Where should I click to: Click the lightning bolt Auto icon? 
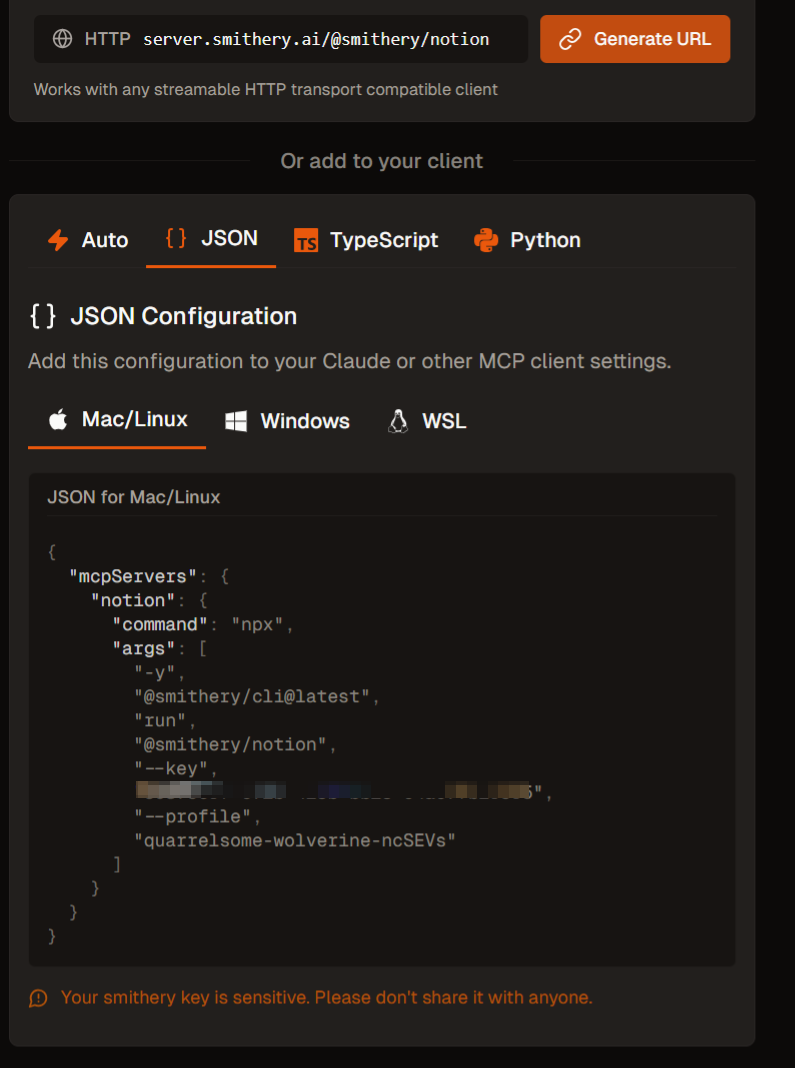tap(58, 240)
